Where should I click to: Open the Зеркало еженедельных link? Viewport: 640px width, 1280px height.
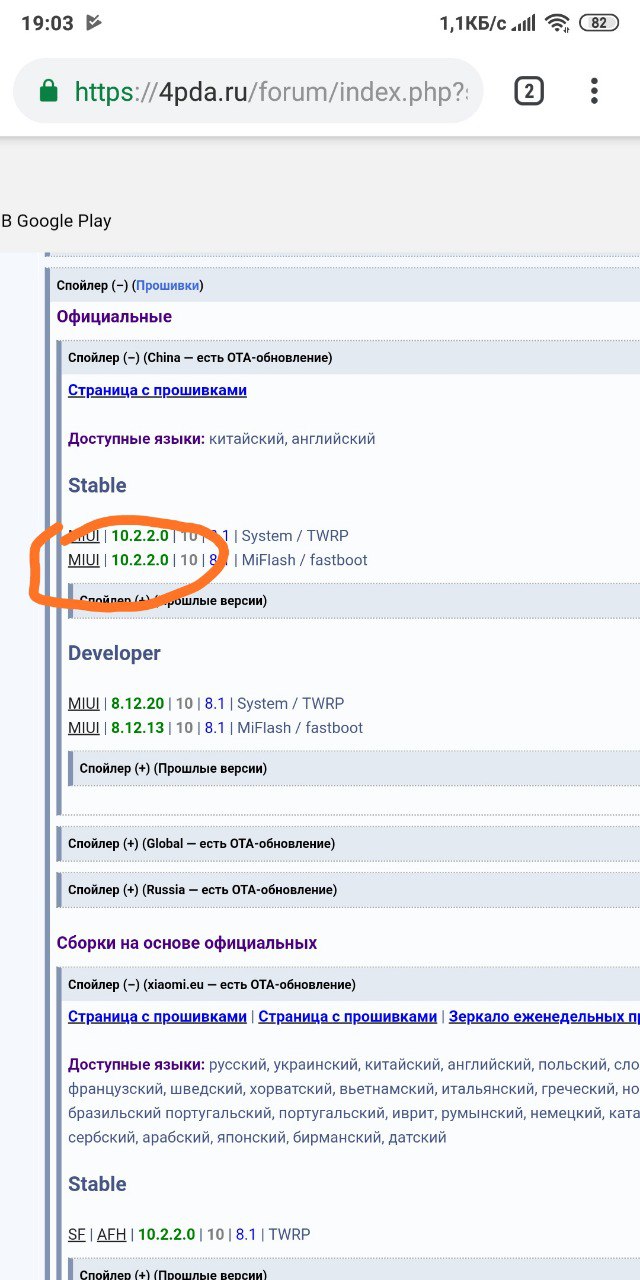coord(544,1017)
